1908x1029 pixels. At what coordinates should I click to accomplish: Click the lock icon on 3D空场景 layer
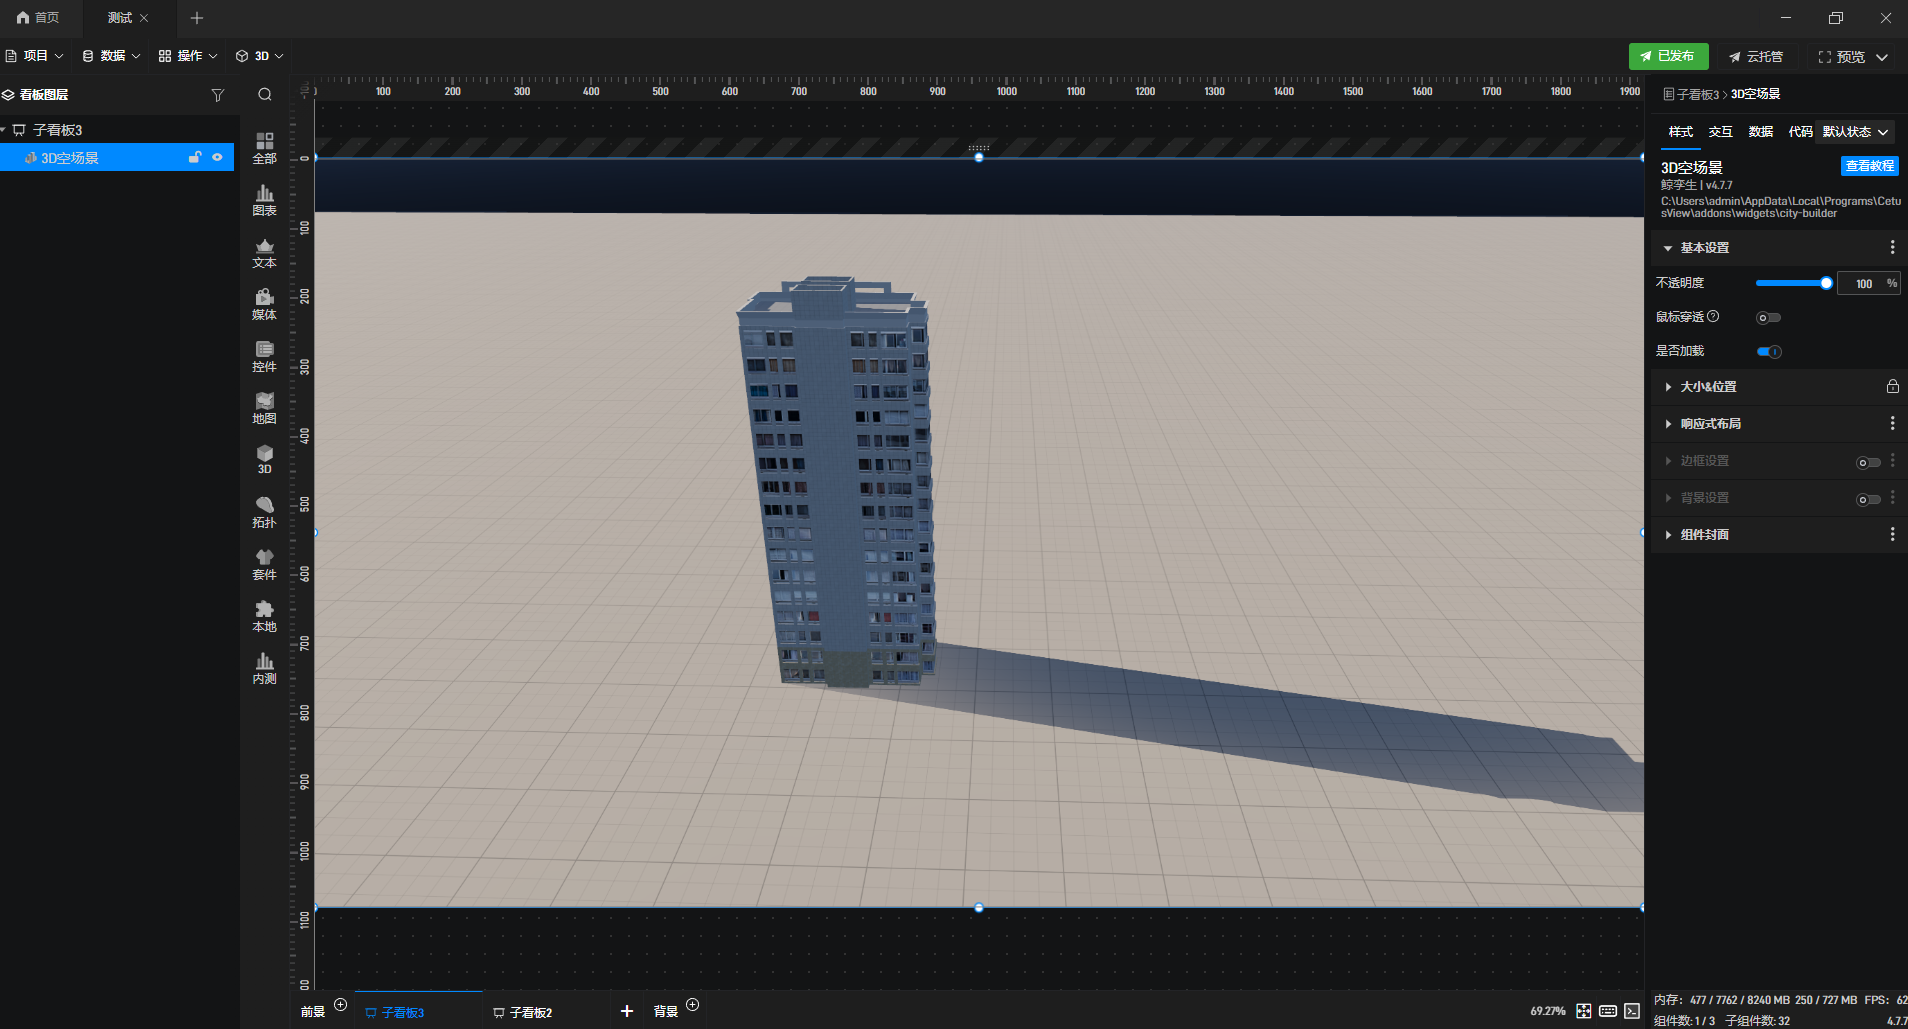195,157
